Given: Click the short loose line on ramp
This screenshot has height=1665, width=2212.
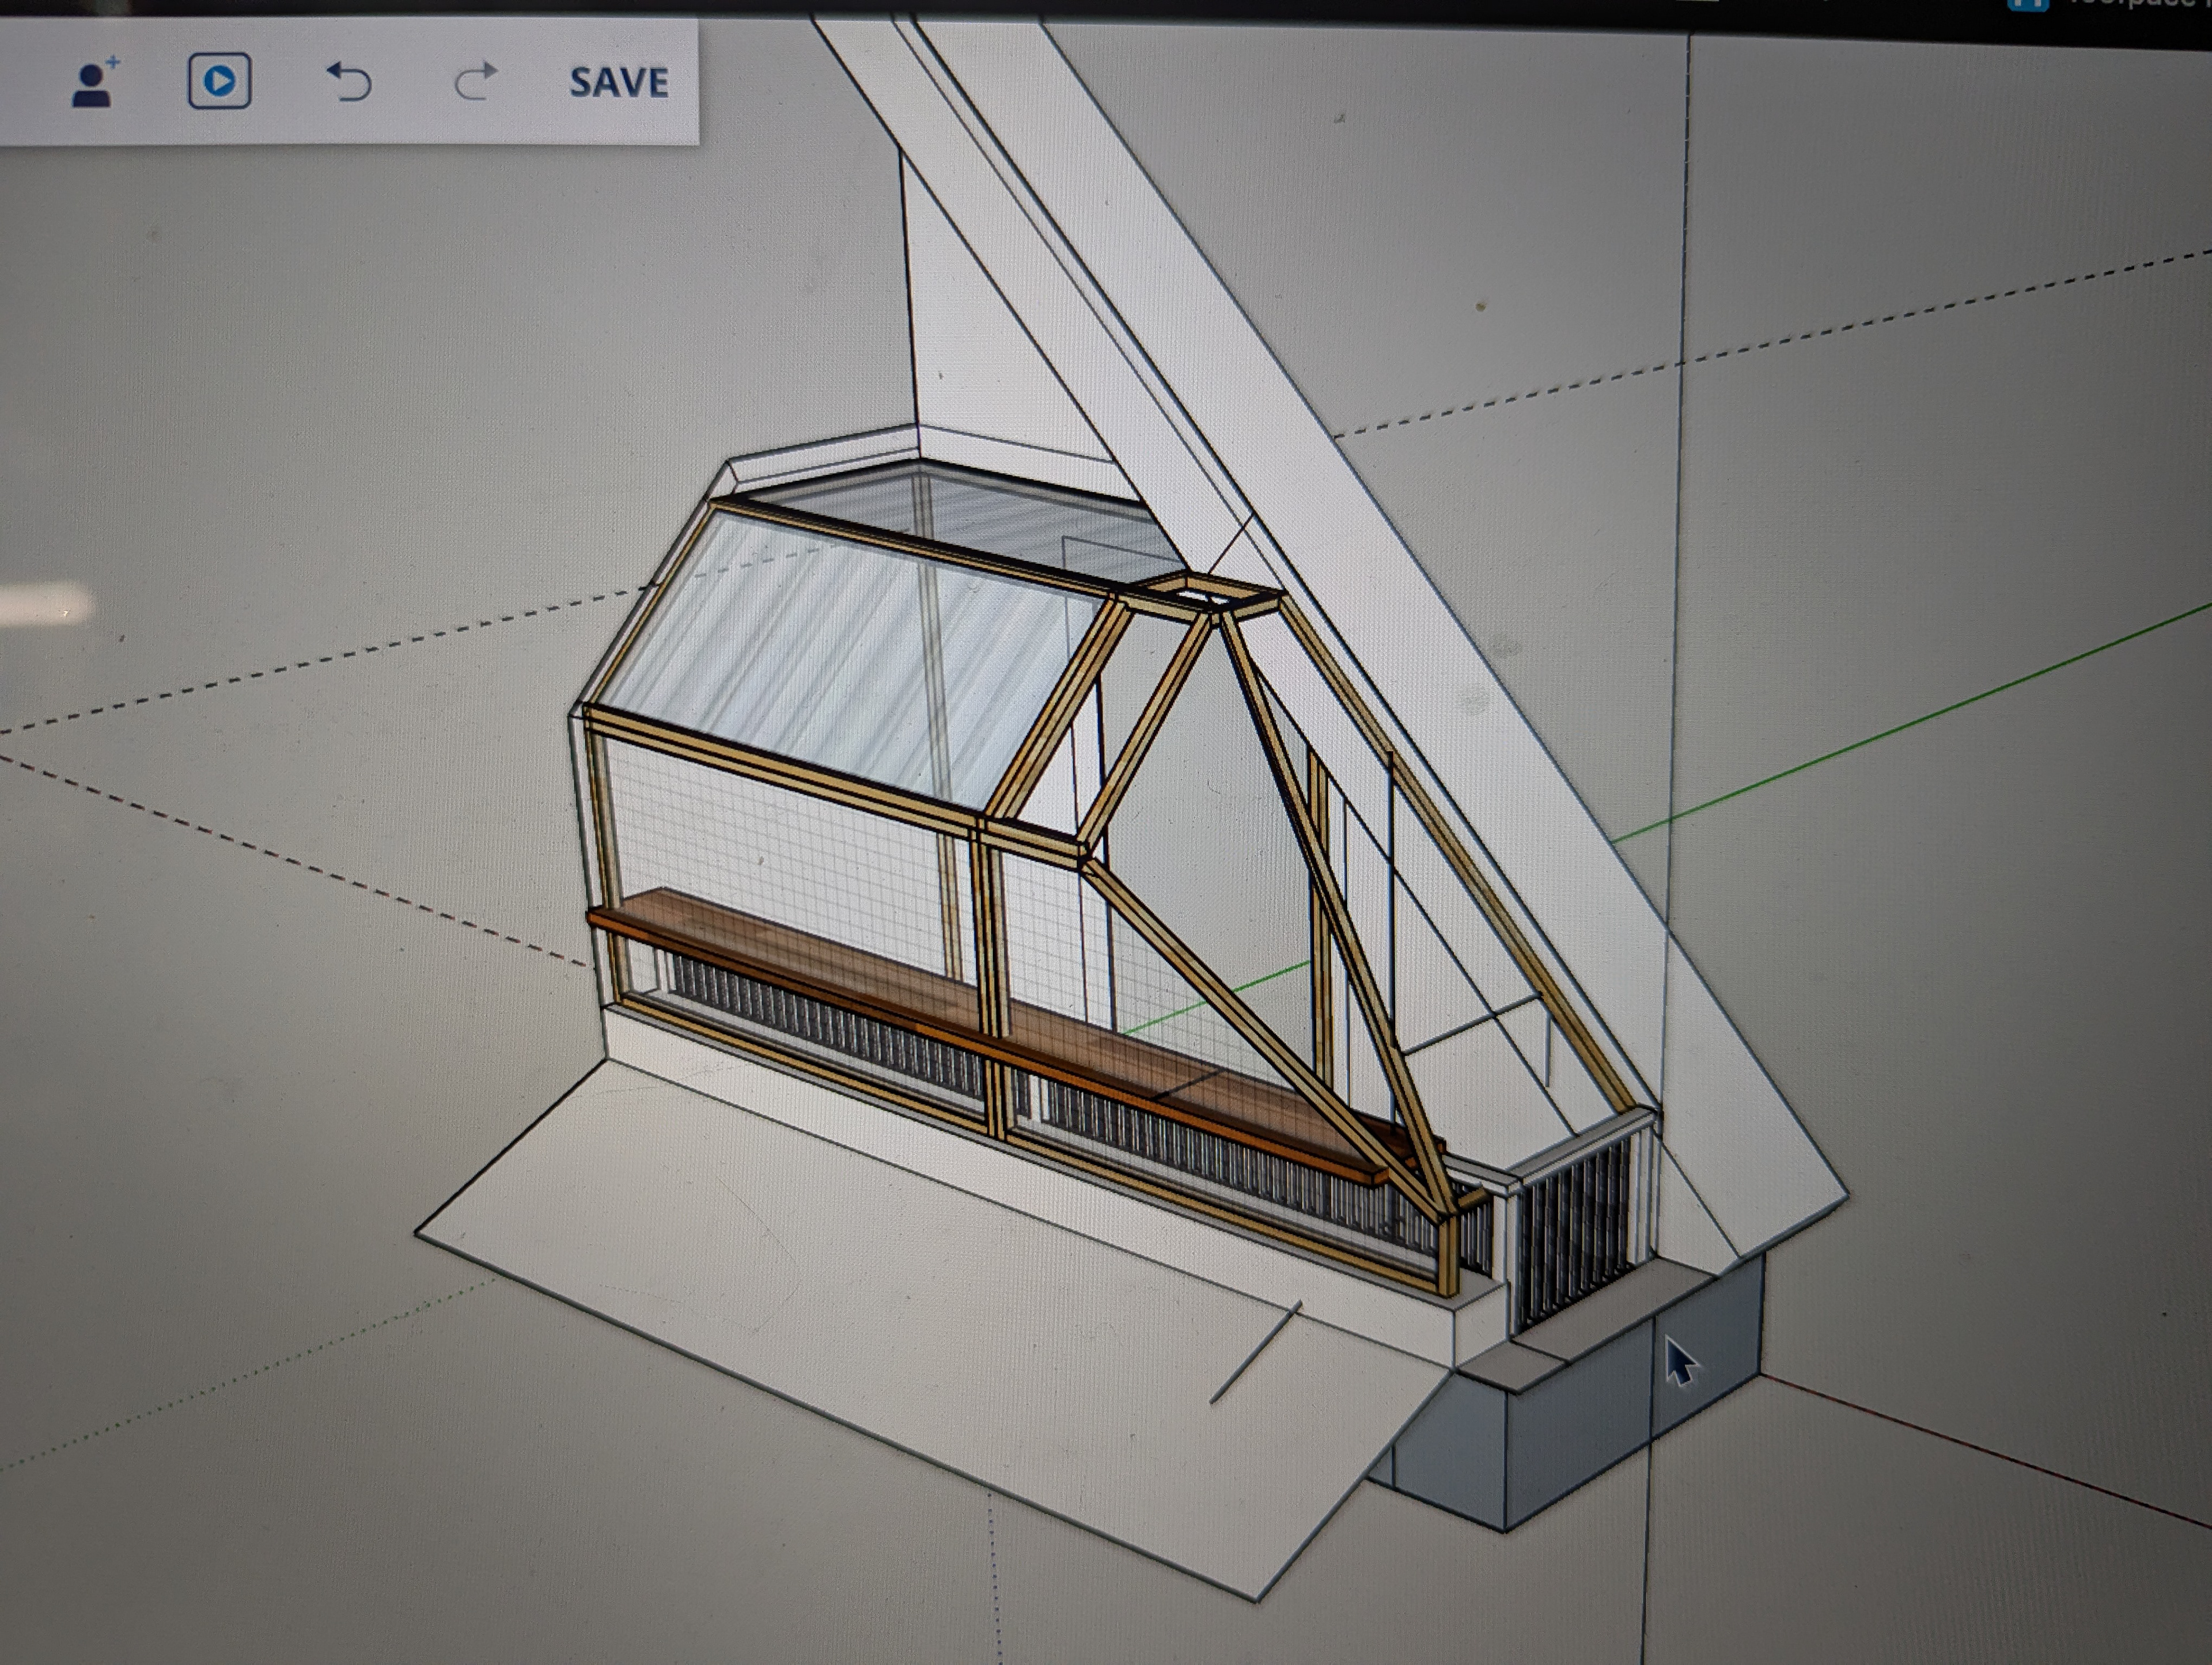Looking at the screenshot, I should (1255, 1353).
